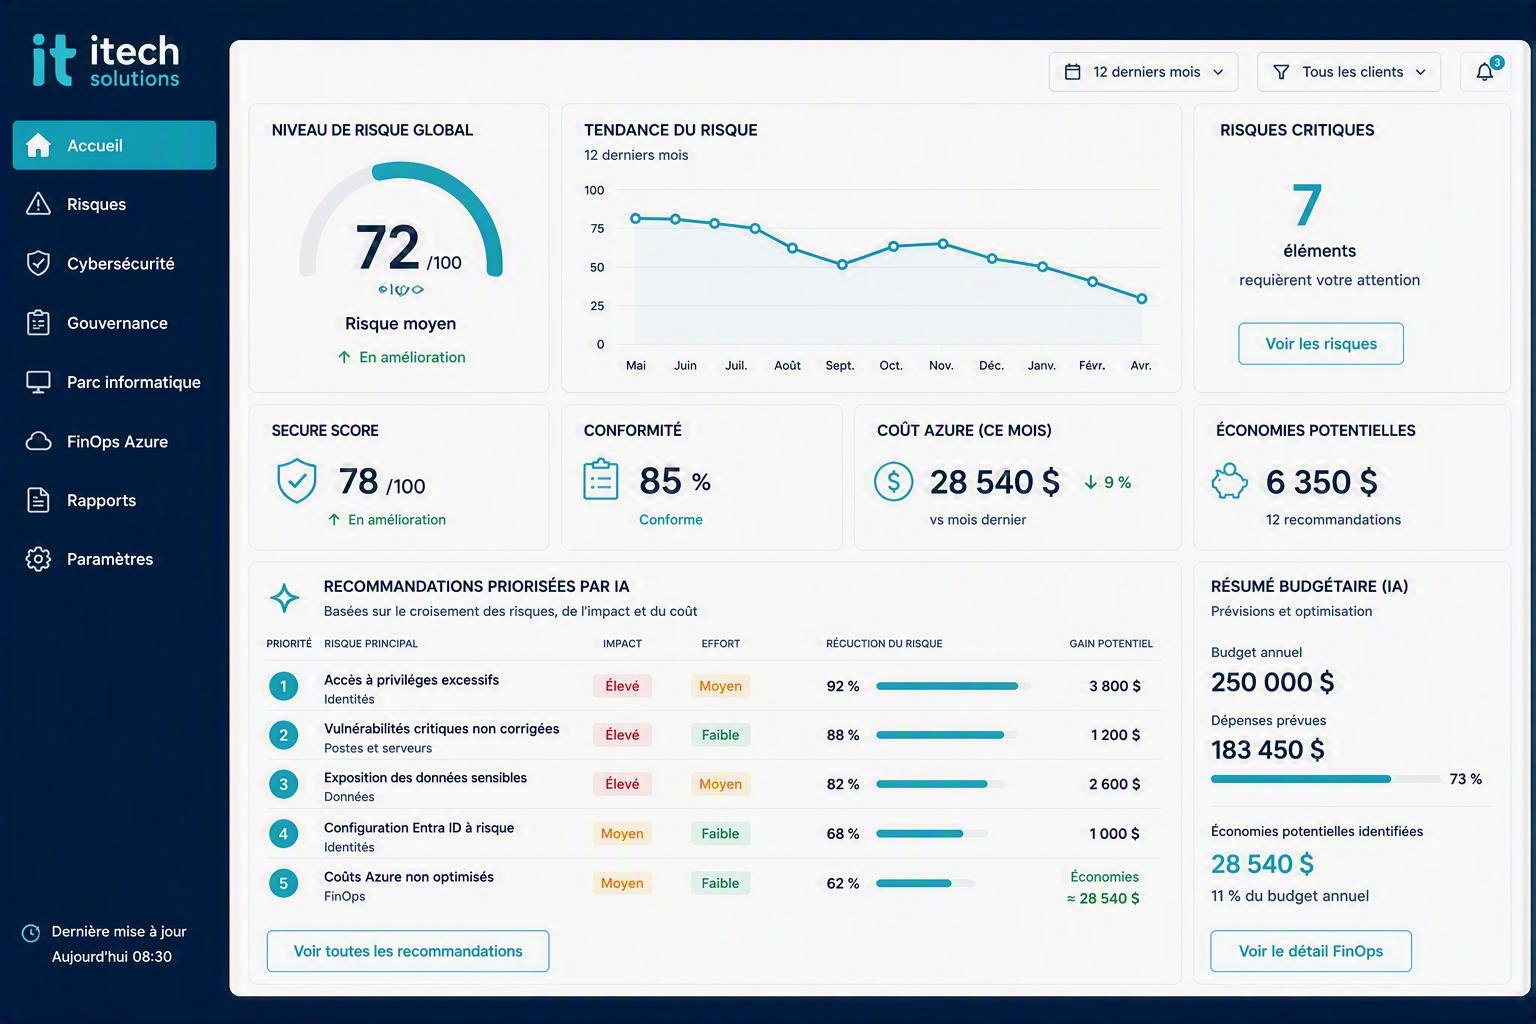
Task: Open the Gouvernance section
Action: tap(114, 322)
